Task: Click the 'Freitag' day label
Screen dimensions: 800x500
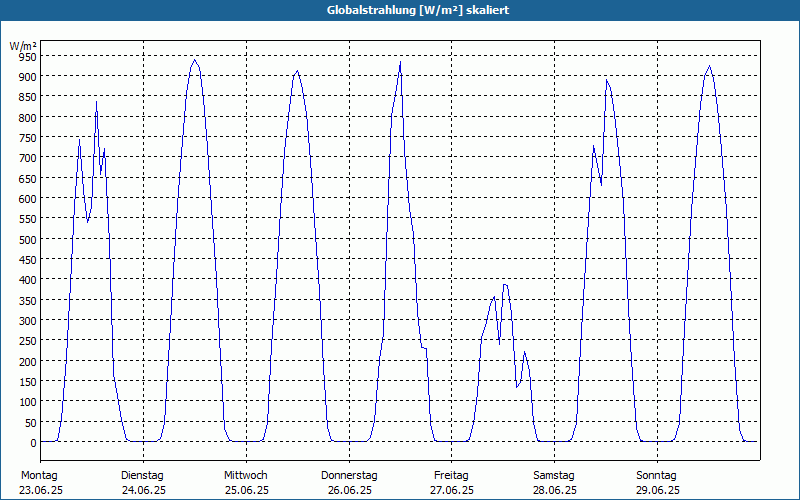Action: point(451,476)
